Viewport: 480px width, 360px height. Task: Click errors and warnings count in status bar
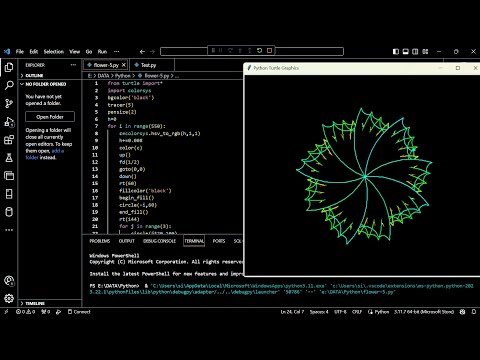pyautogui.click(x=25, y=312)
